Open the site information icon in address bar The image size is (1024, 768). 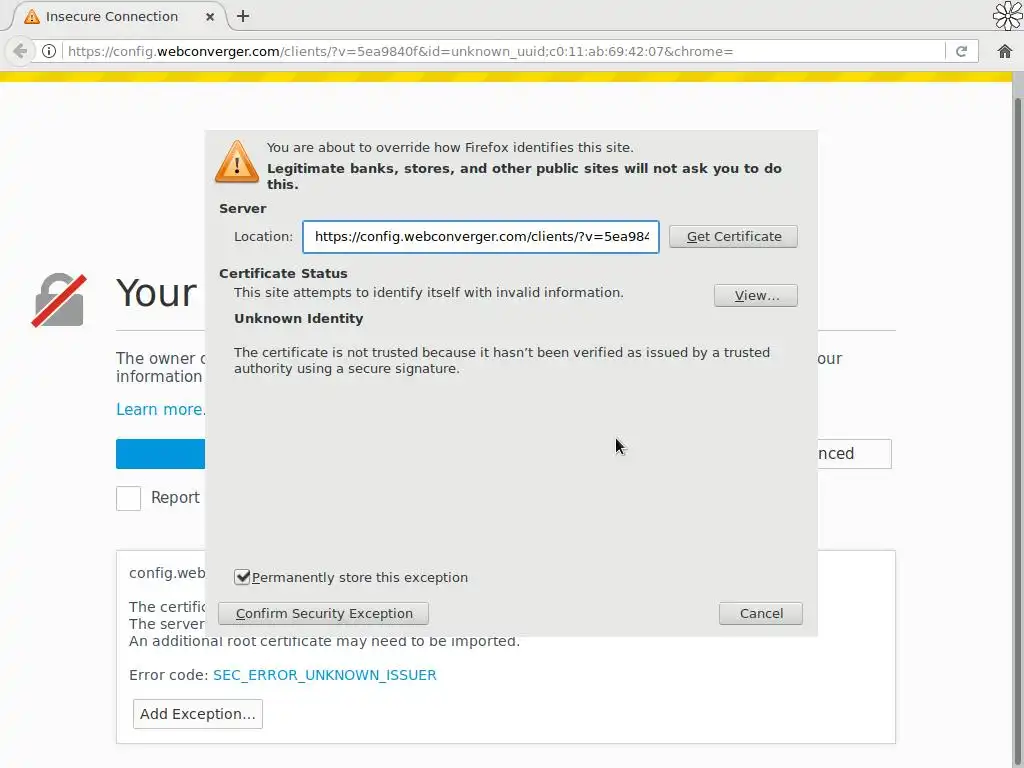[49, 51]
